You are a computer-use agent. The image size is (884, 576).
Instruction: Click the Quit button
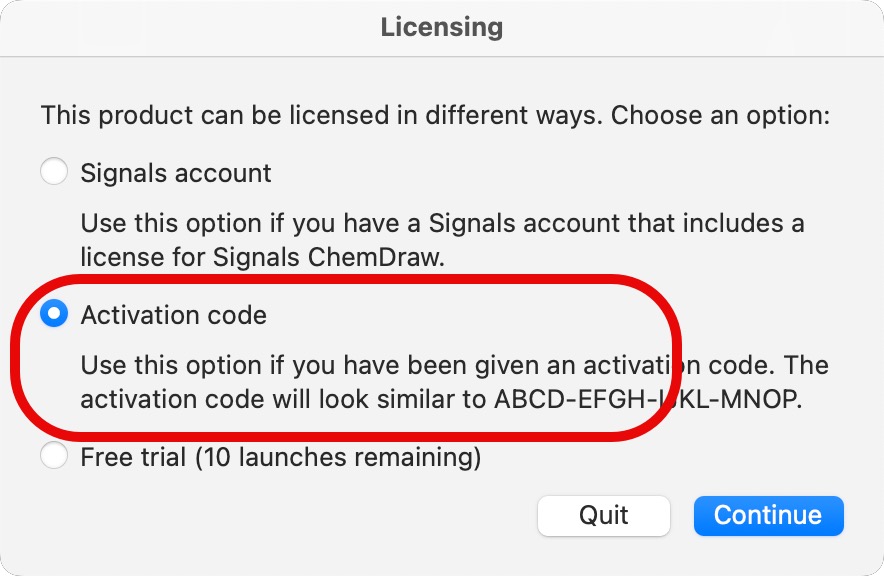point(603,515)
